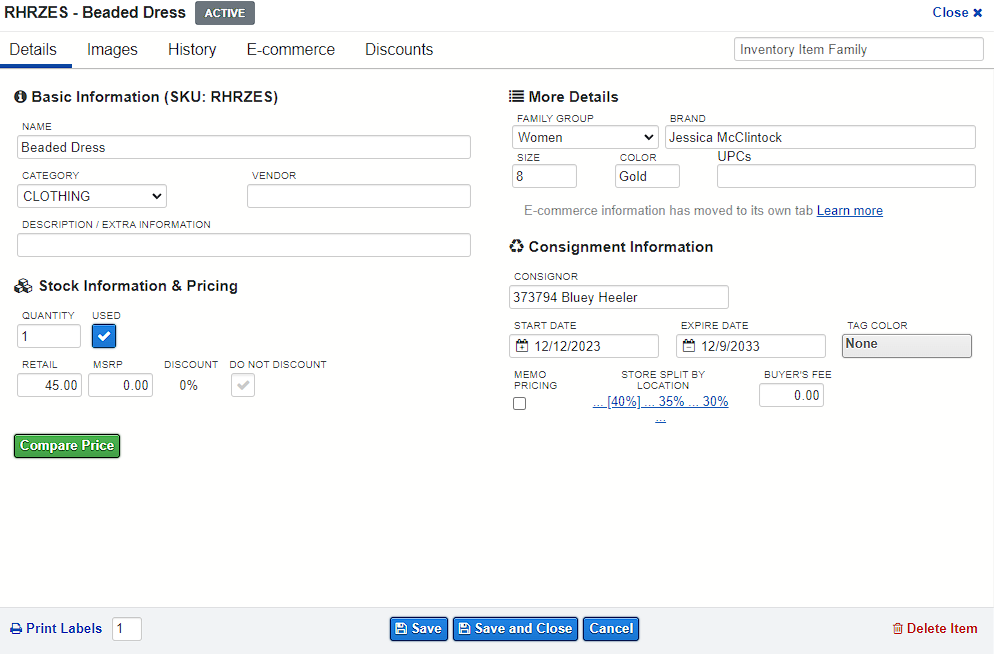The image size is (994, 654).
Task: Click the Close X icon
Action: coord(978,13)
